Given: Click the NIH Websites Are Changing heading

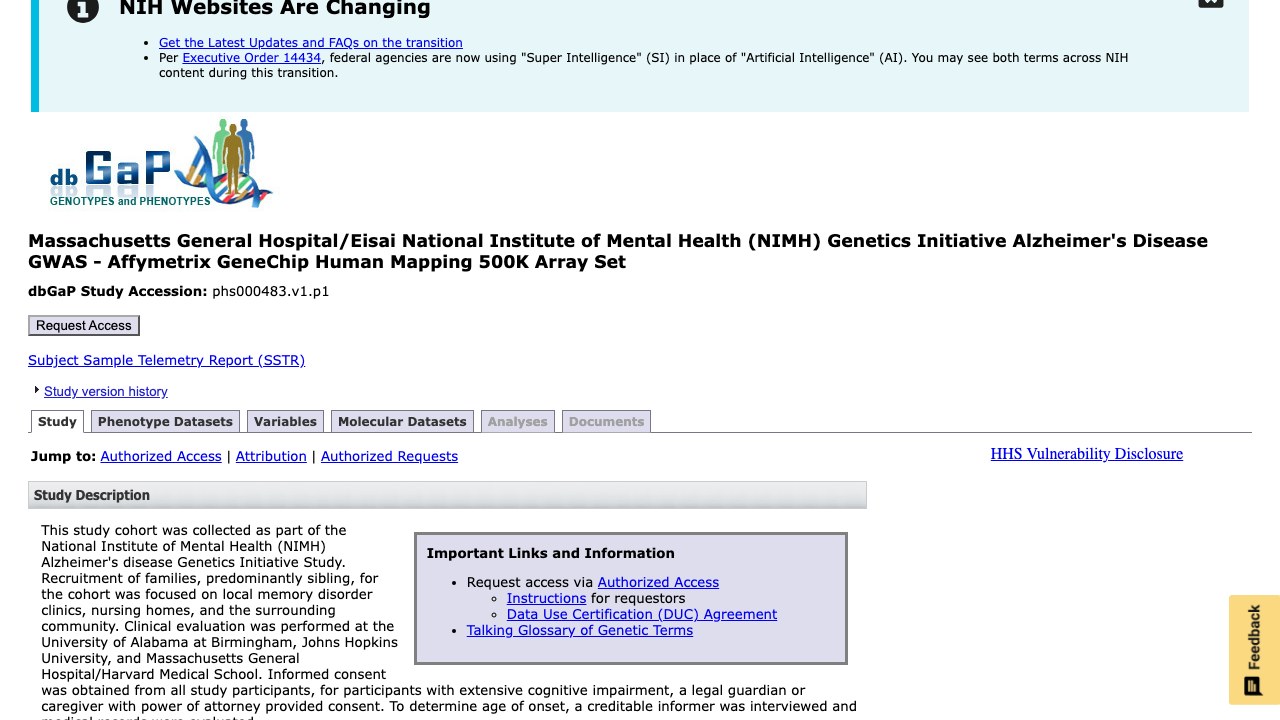Looking at the screenshot, I should 275,9.
